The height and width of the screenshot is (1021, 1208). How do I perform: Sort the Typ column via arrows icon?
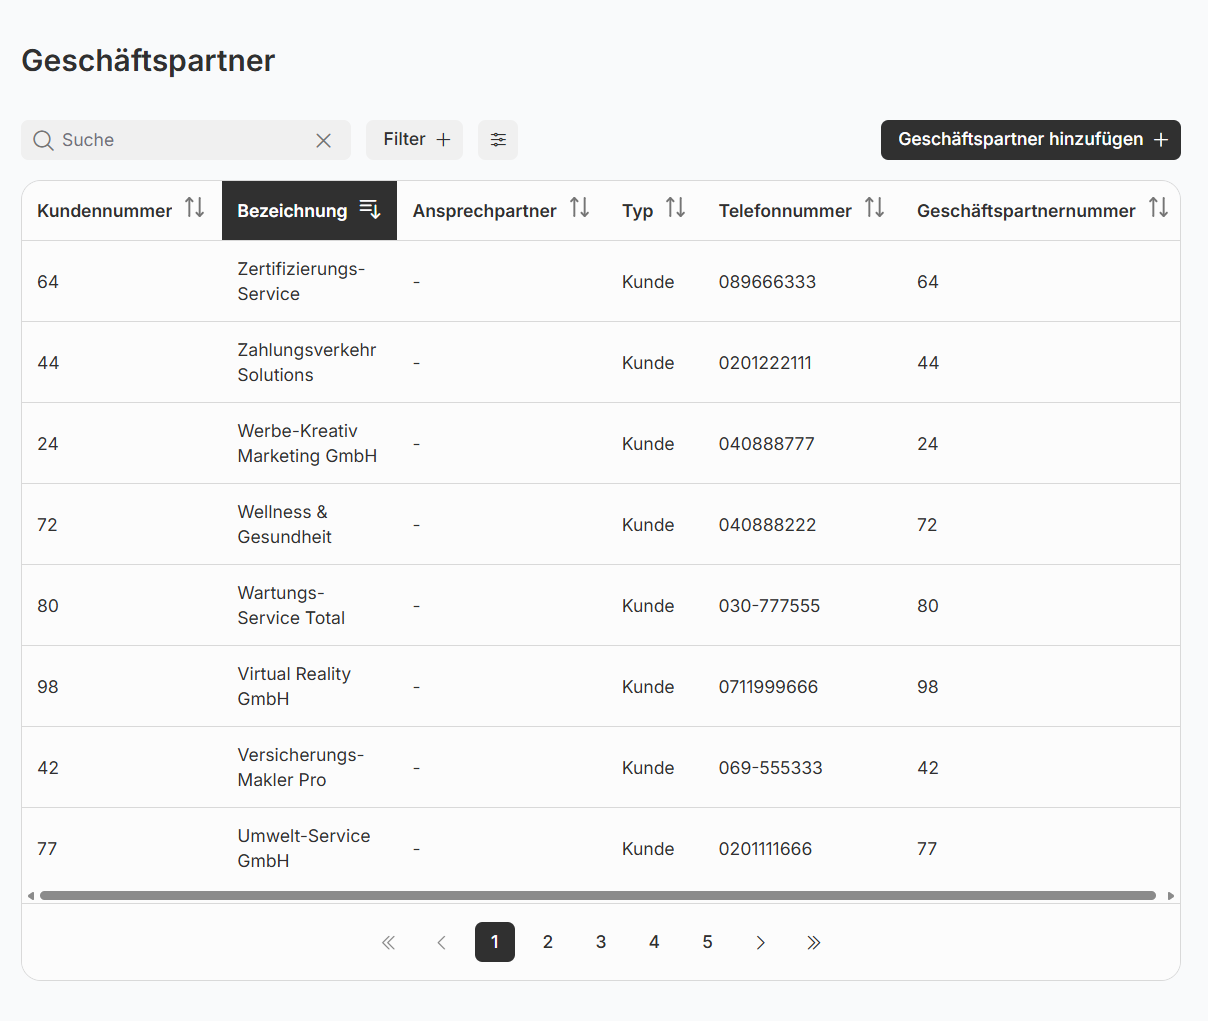click(x=675, y=208)
